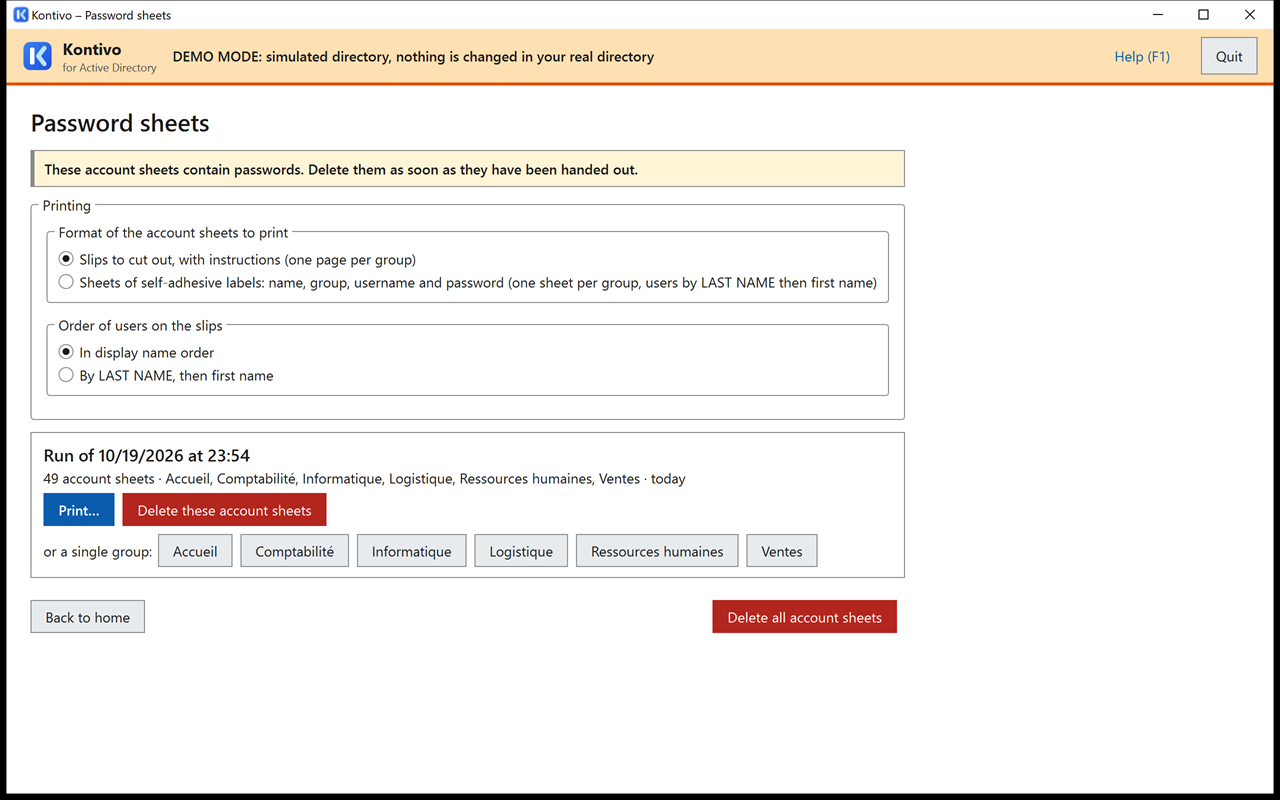Select display name order option

point(66,352)
